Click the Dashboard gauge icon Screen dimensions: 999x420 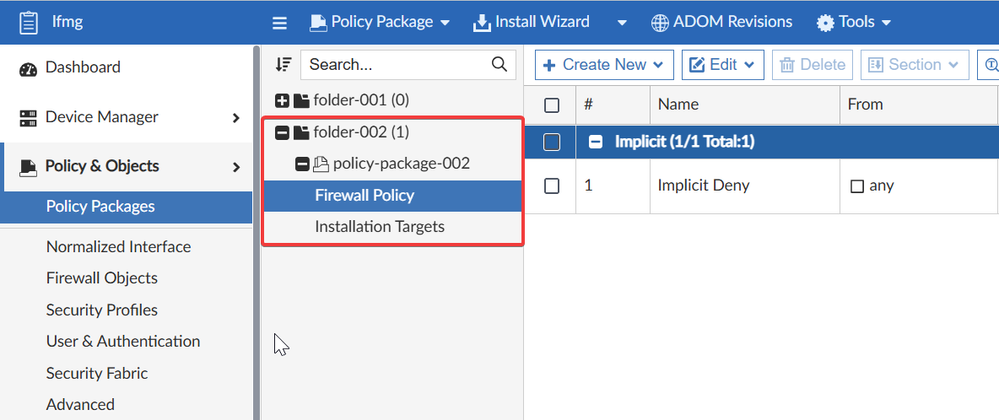[x=27, y=68]
